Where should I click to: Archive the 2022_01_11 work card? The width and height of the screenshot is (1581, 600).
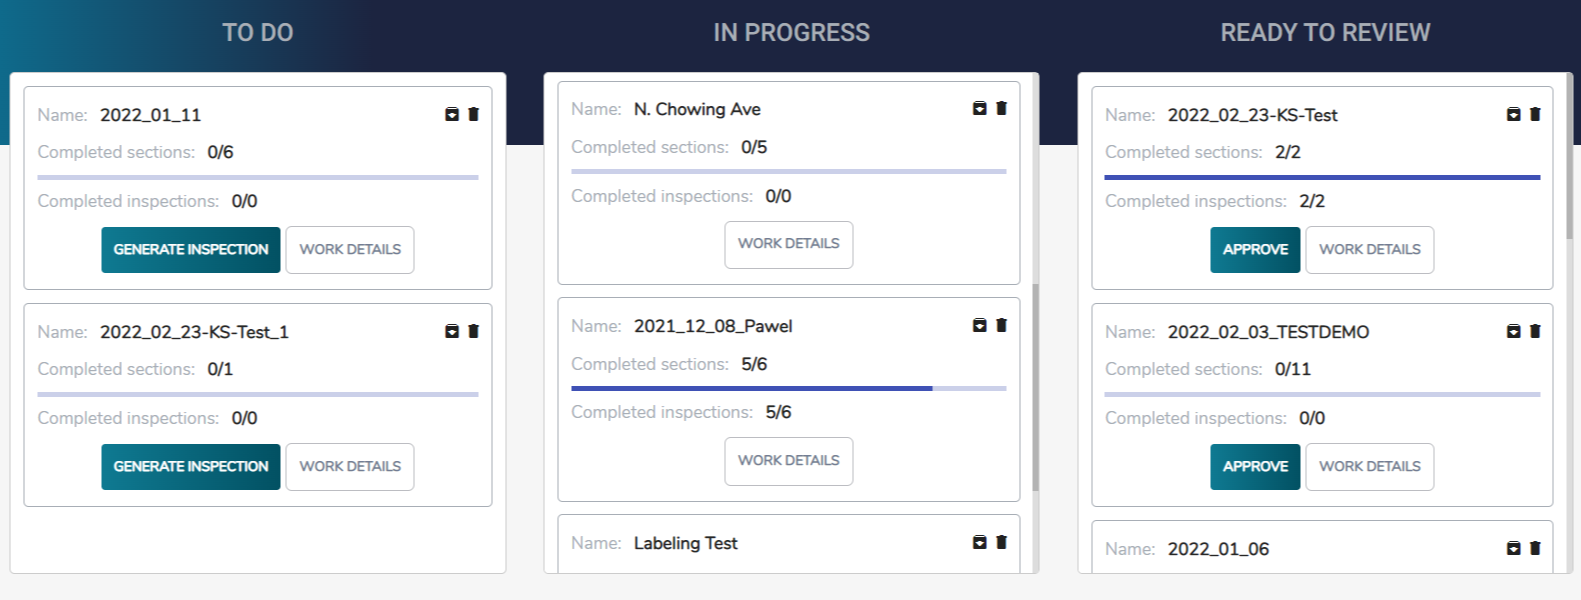click(x=452, y=114)
